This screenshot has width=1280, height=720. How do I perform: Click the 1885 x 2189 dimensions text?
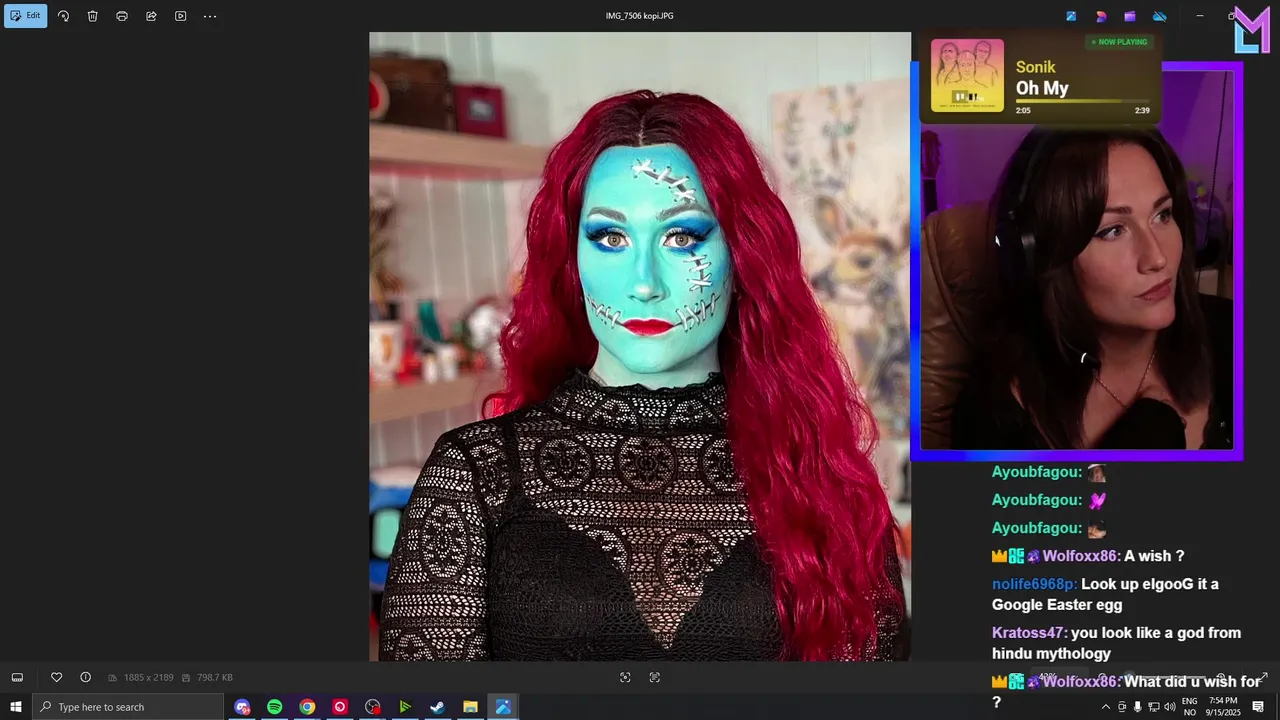(x=148, y=678)
